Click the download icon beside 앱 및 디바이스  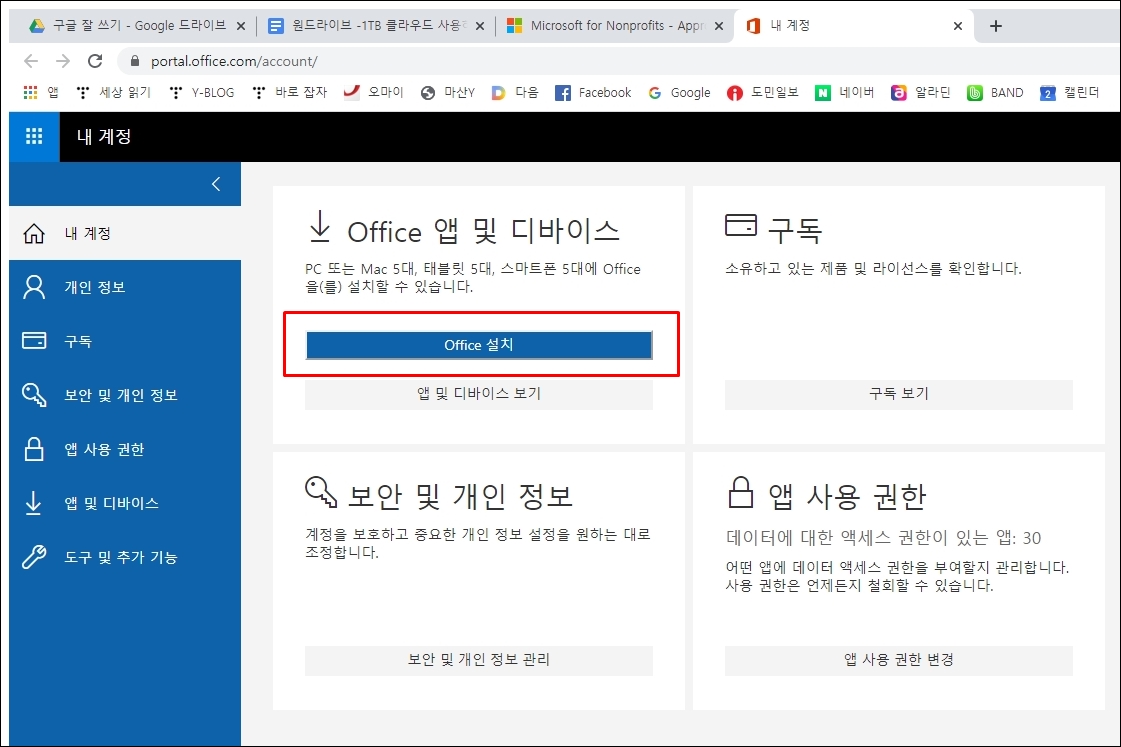click(x=34, y=503)
